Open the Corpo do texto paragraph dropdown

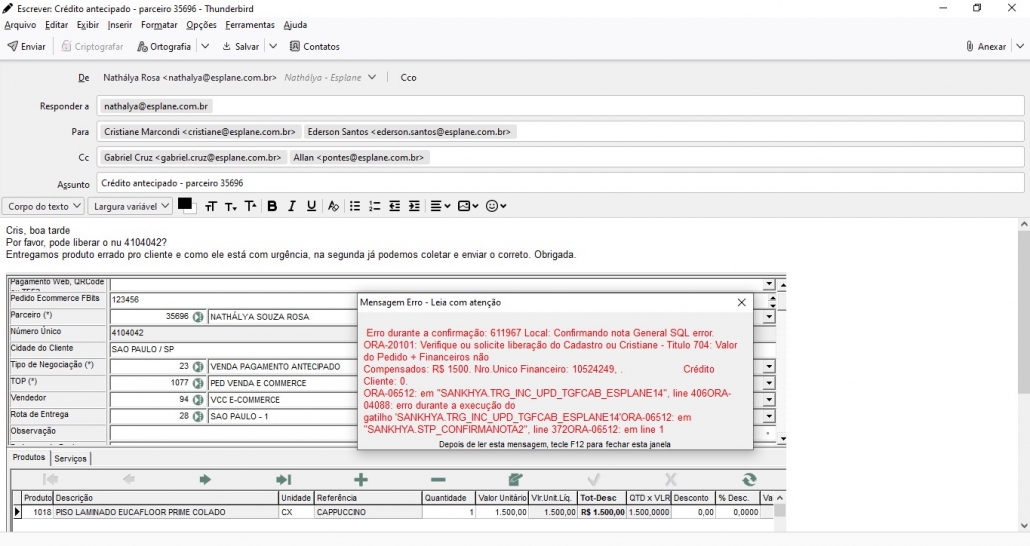pyautogui.click(x=43, y=206)
